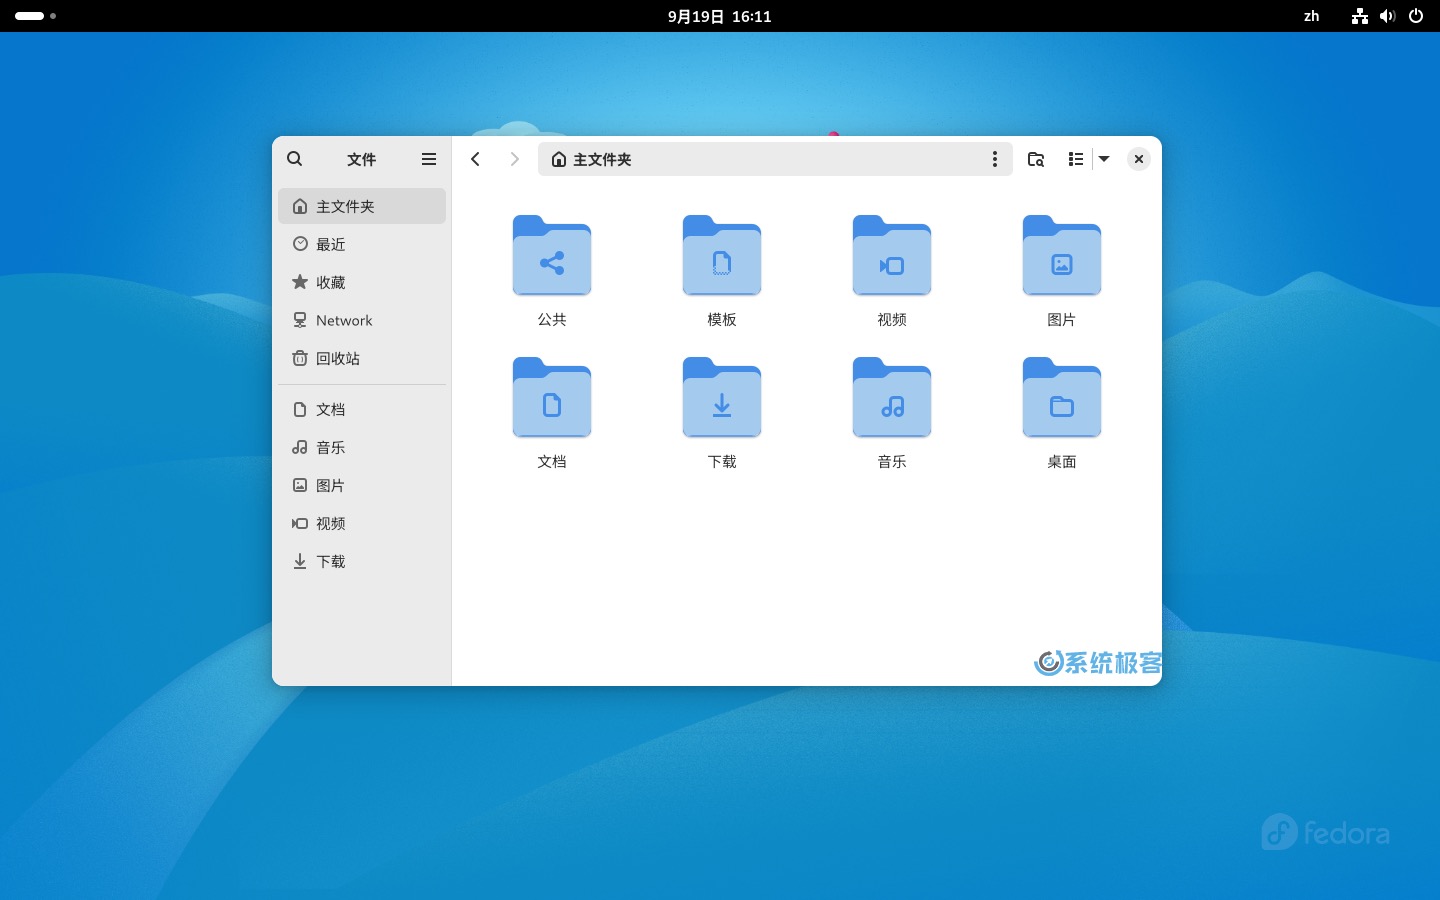Open 视频 in the sidebar
The image size is (1440, 900).
click(362, 523)
